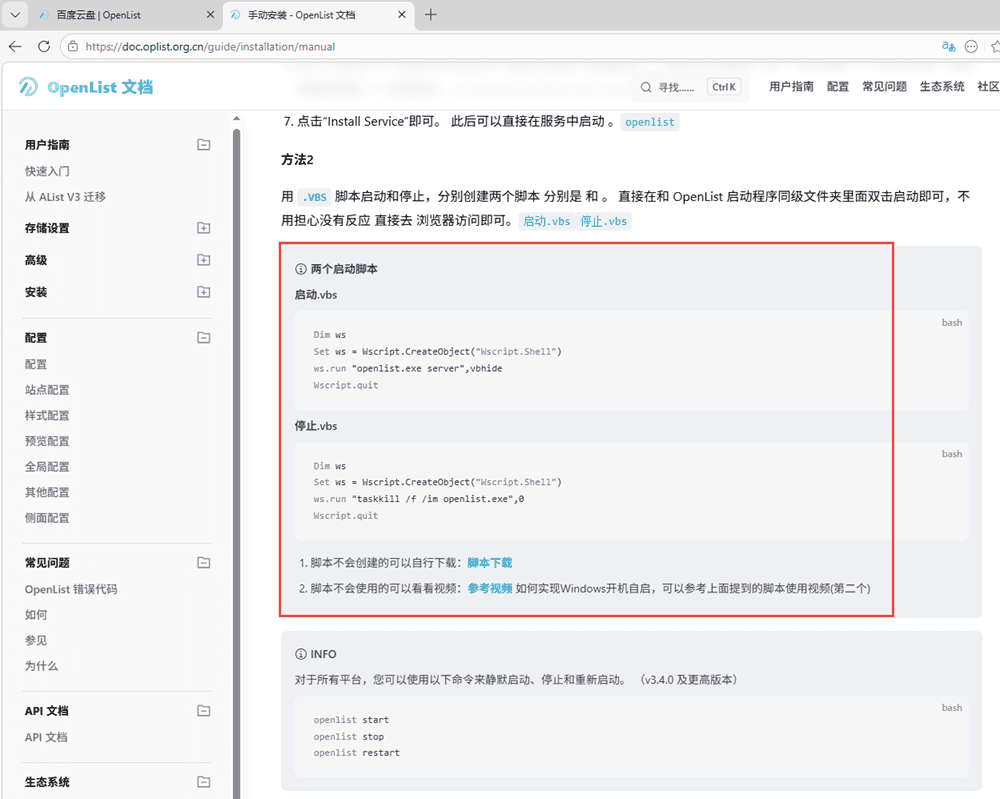
Task: Open the tab list dropdown arrow
Action: (15, 15)
